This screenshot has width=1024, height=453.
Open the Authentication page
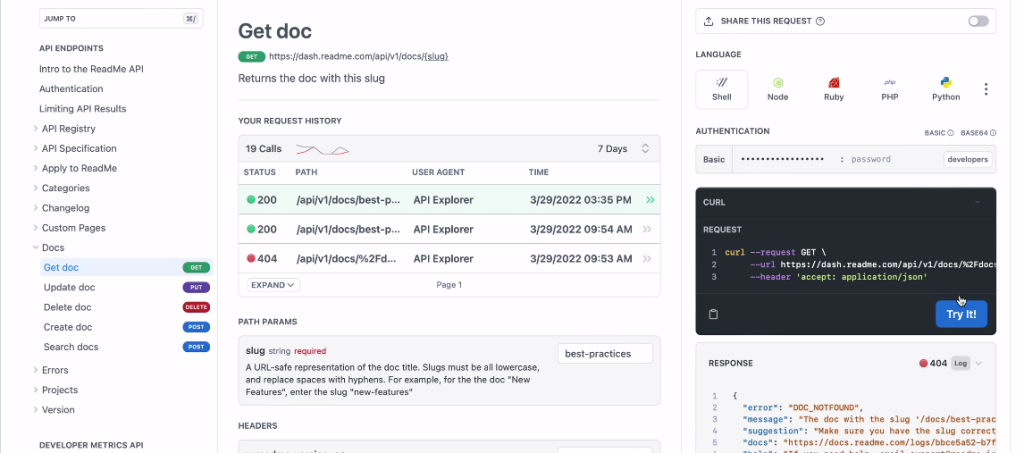click(x=71, y=89)
